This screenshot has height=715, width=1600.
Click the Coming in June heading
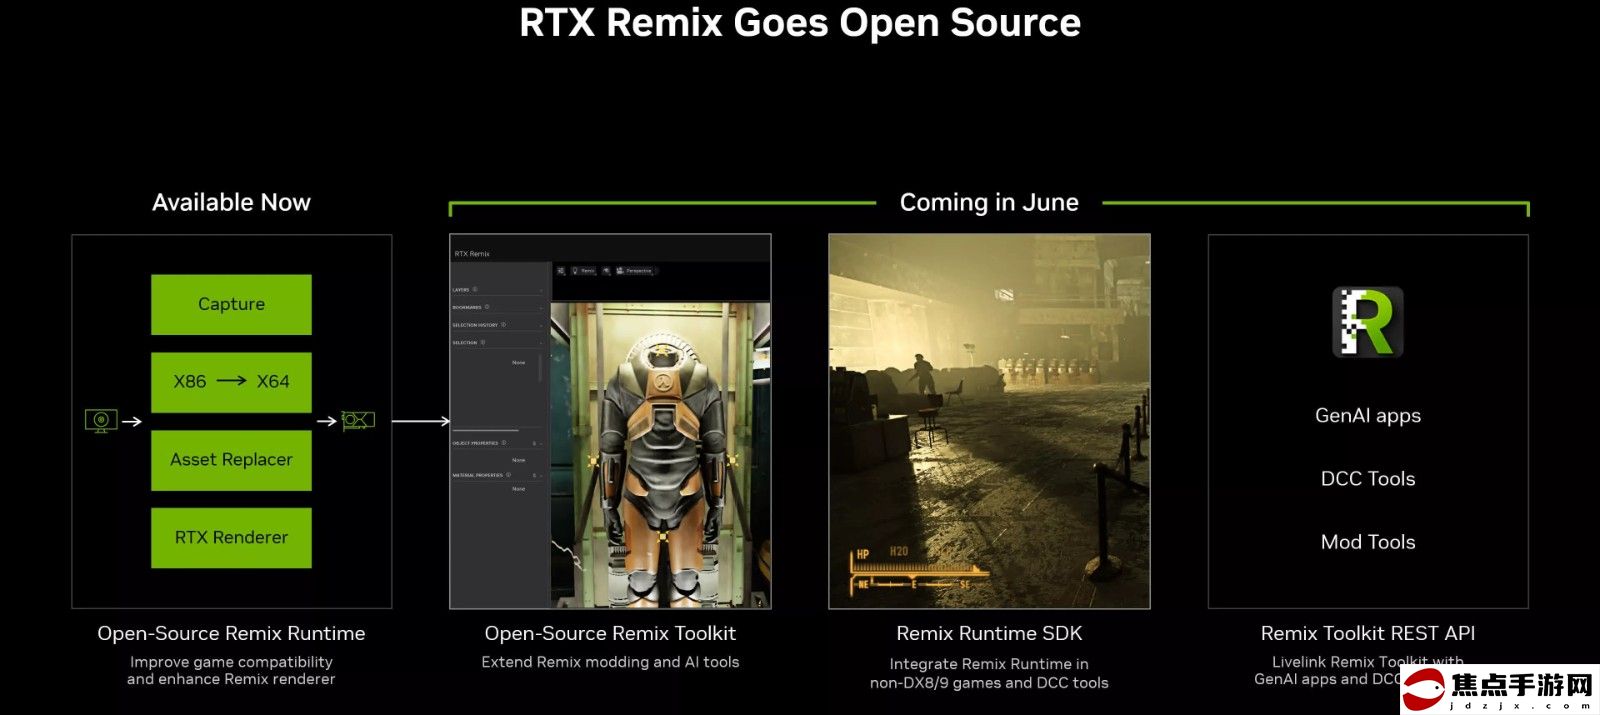click(x=989, y=202)
